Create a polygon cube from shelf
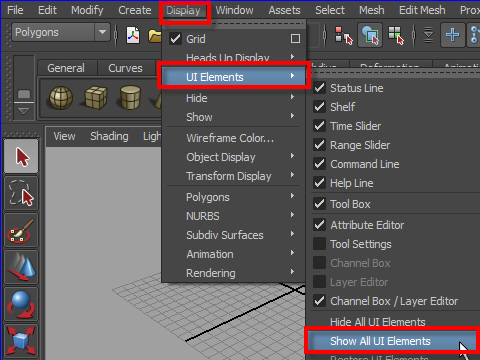Screen dimensions: 480x360 pyautogui.click(x=96, y=98)
